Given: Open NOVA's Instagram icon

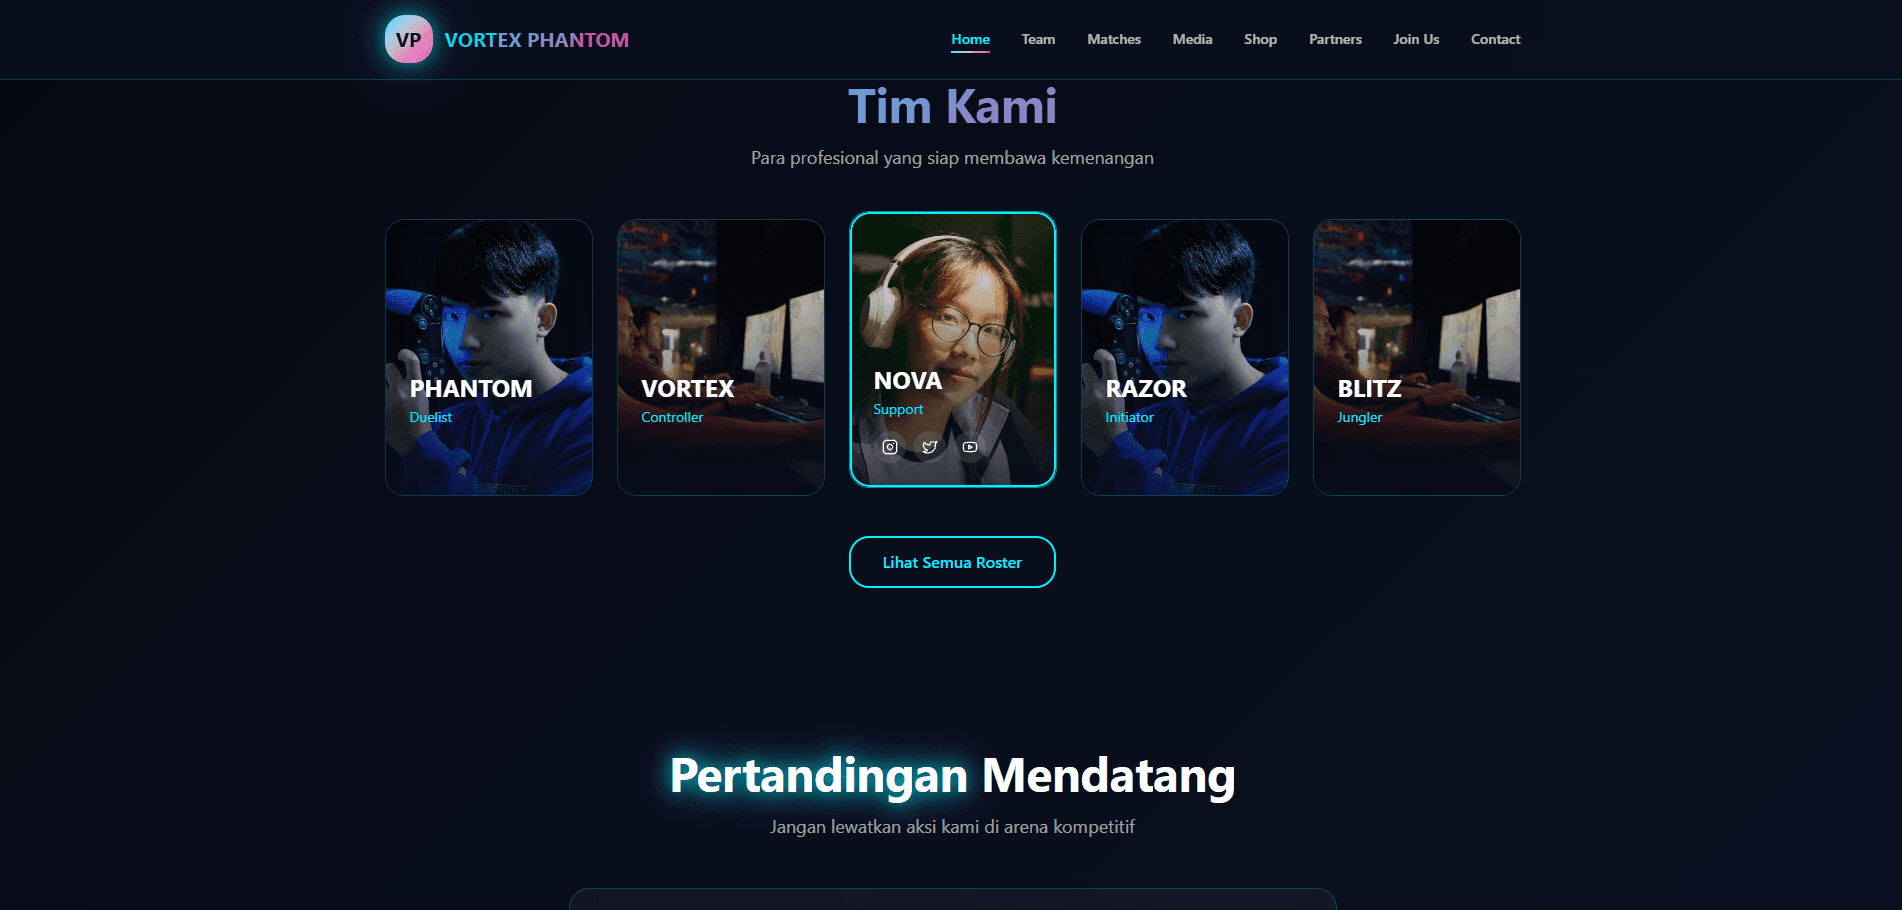Looking at the screenshot, I should click(x=890, y=447).
